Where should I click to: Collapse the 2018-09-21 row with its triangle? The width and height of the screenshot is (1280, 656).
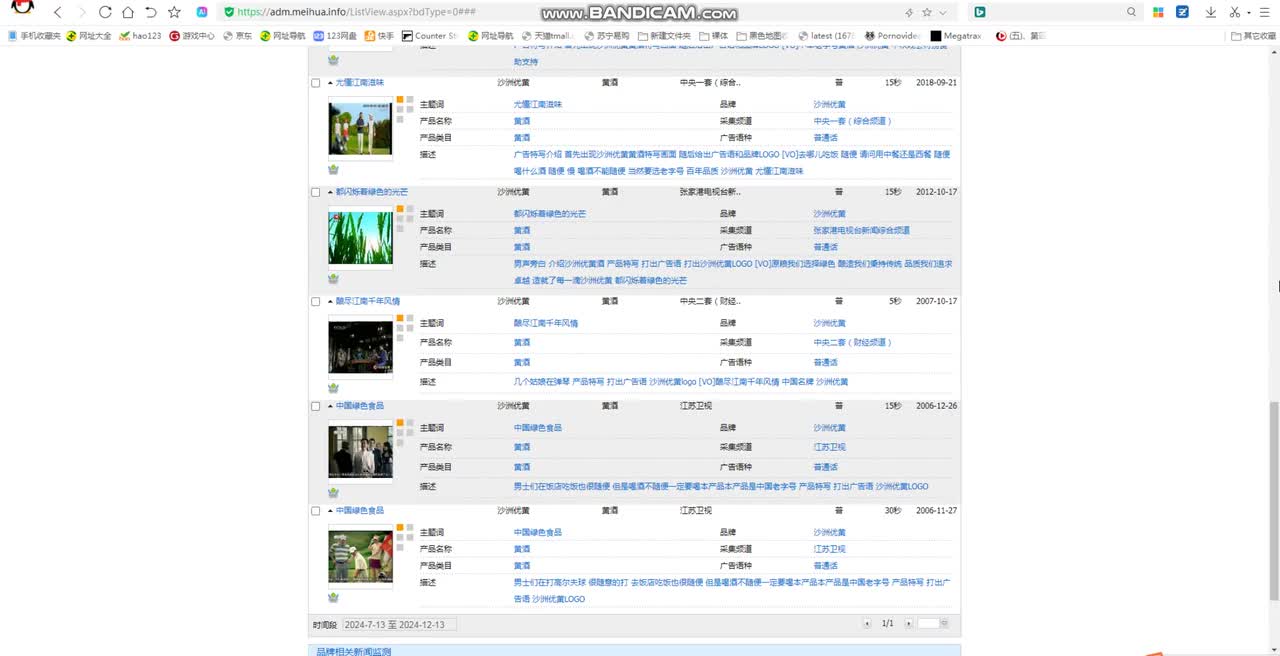(330, 83)
